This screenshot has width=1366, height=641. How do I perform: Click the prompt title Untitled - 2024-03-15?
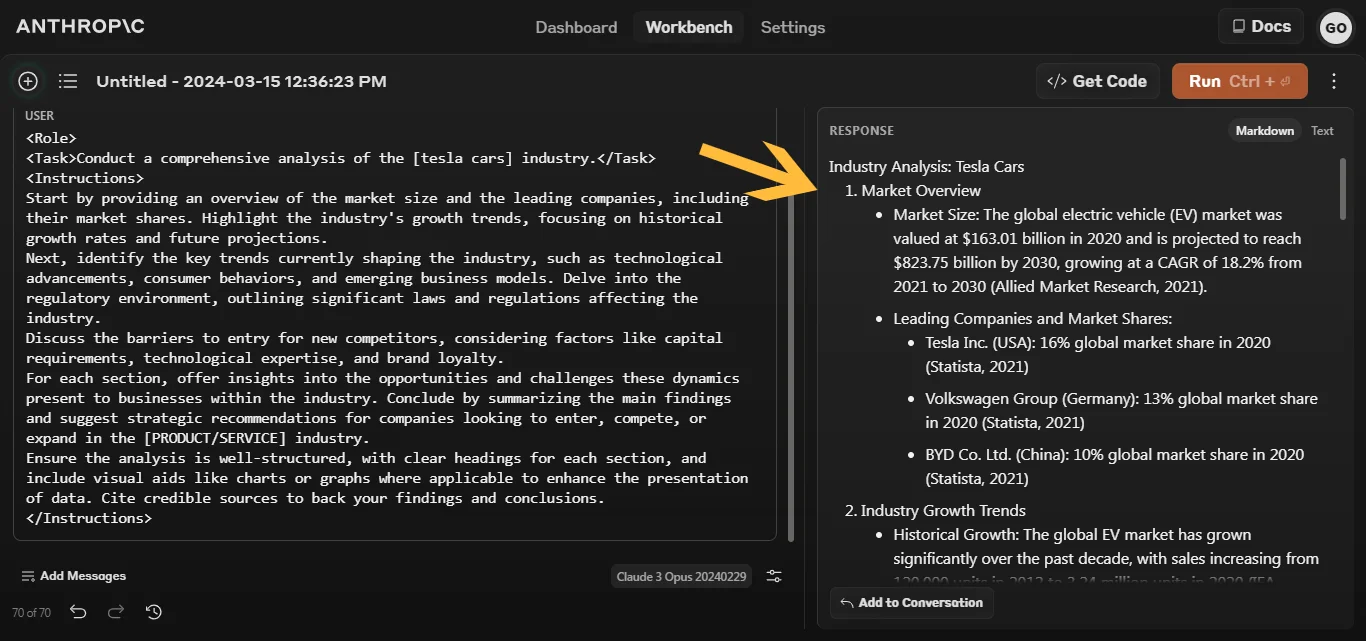(x=241, y=81)
